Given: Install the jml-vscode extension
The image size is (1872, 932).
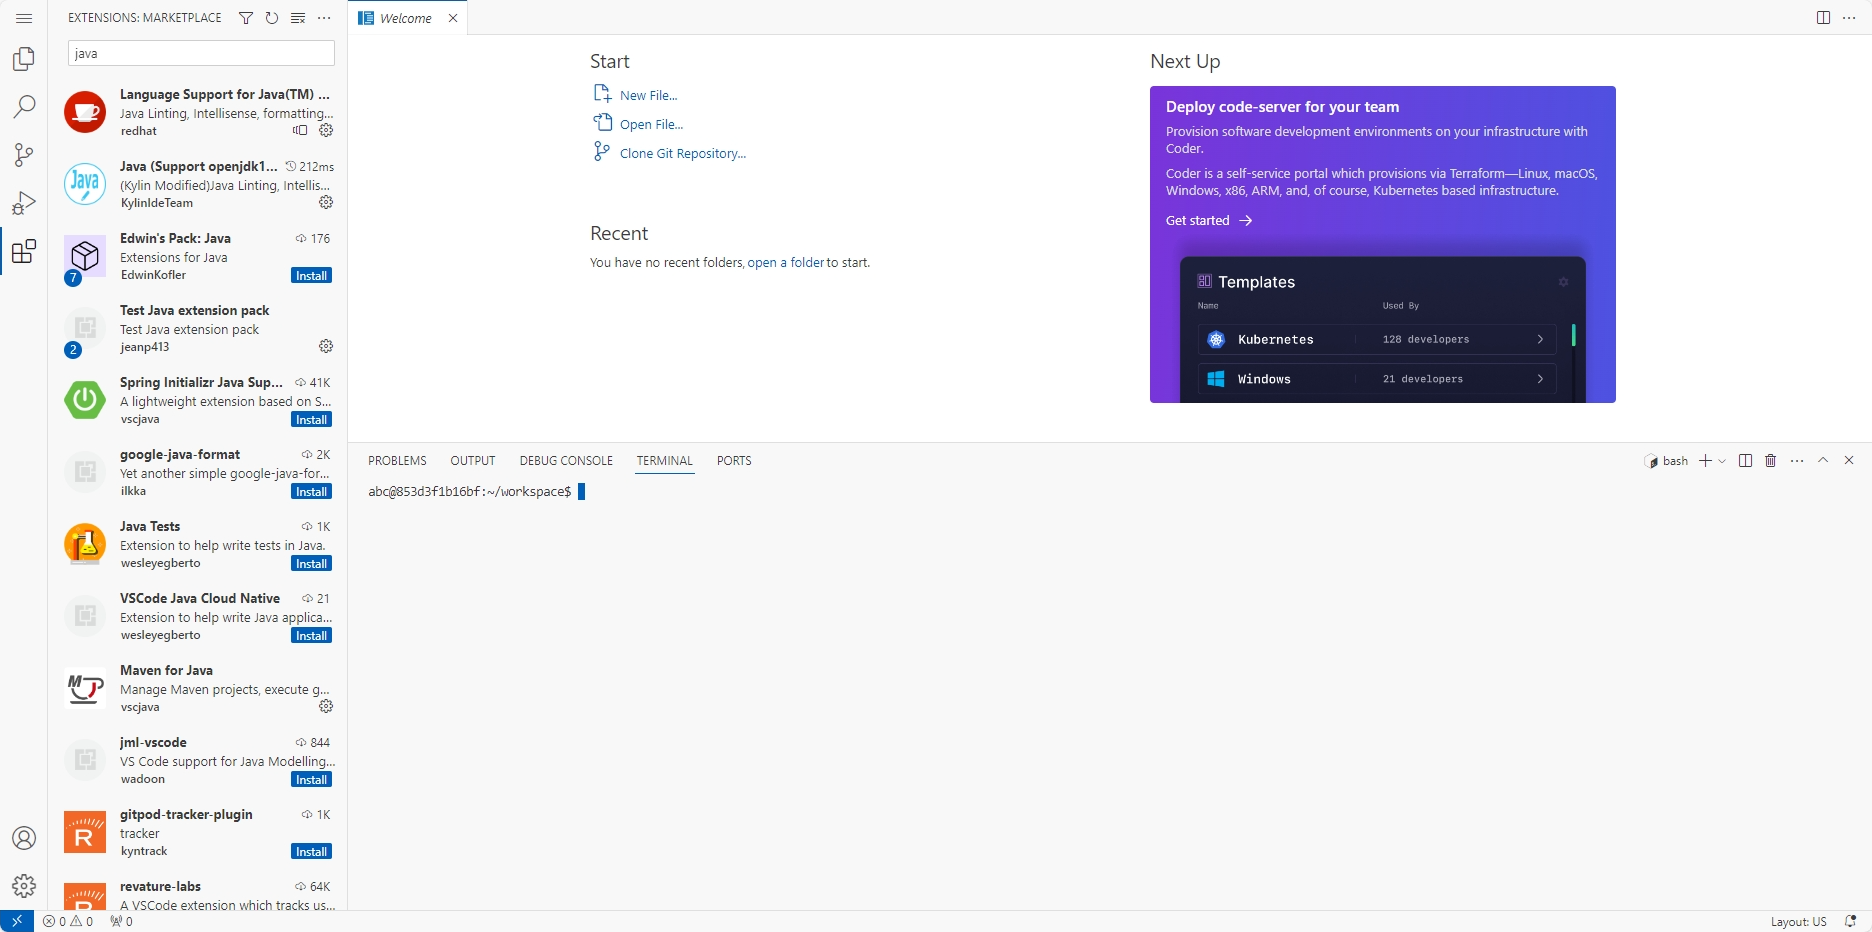Looking at the screenshot, I should click(x=312, y=779).
